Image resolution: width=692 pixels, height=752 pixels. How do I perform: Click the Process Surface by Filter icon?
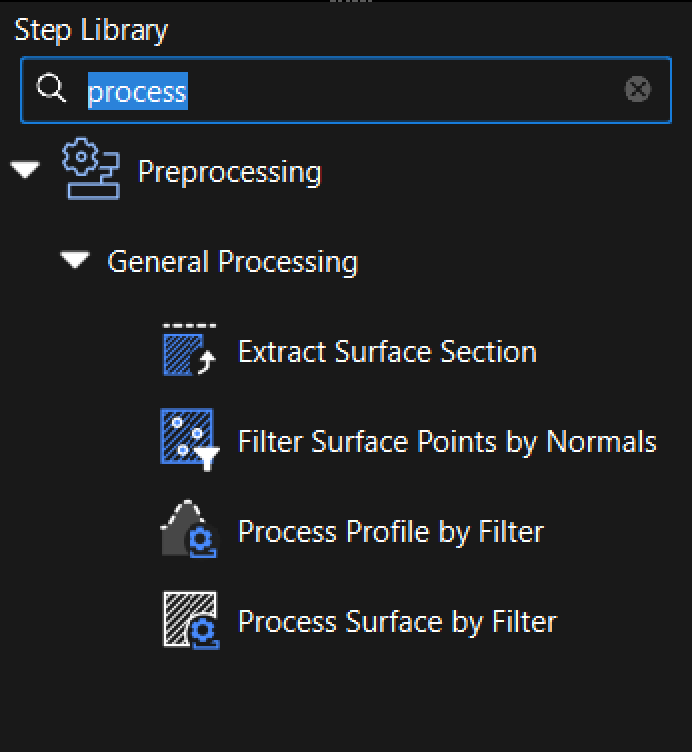190,620
